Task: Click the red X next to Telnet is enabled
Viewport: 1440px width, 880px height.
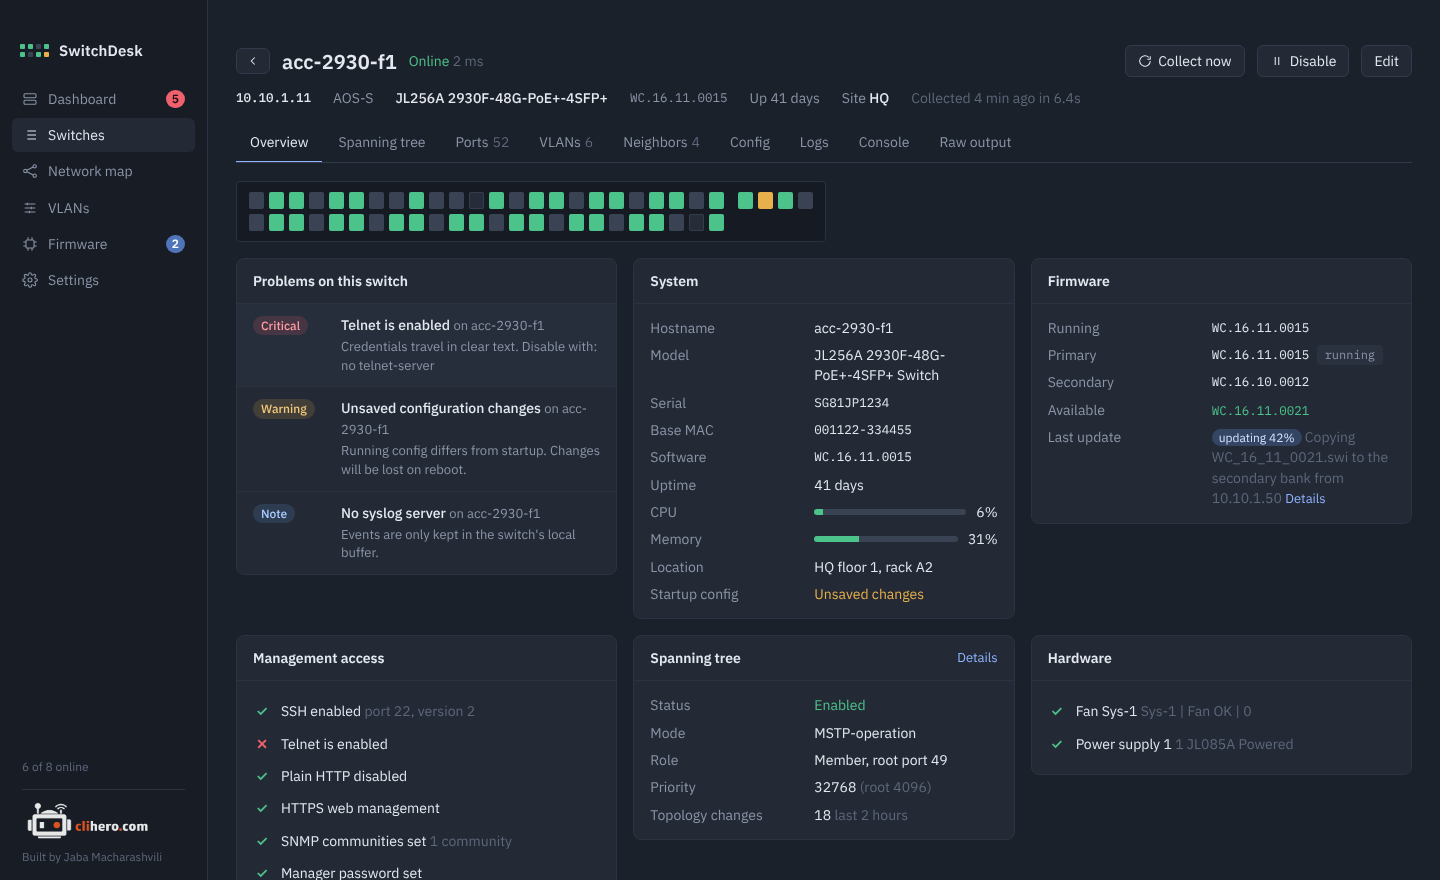Action: point(262,744)
